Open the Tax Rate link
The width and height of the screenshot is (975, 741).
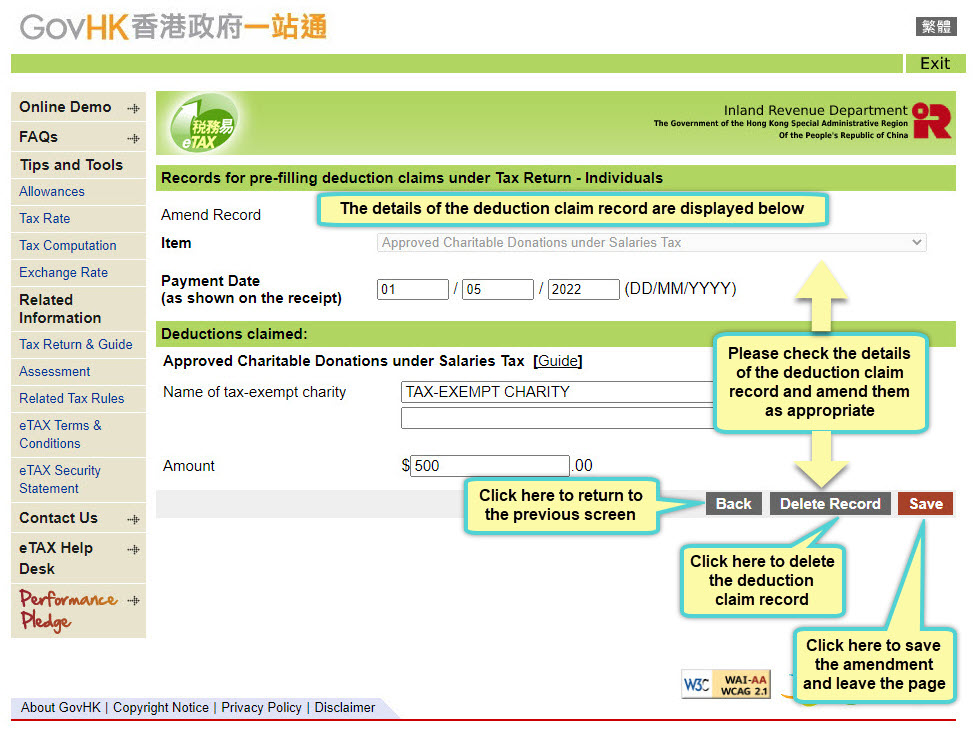pos(45,218)
